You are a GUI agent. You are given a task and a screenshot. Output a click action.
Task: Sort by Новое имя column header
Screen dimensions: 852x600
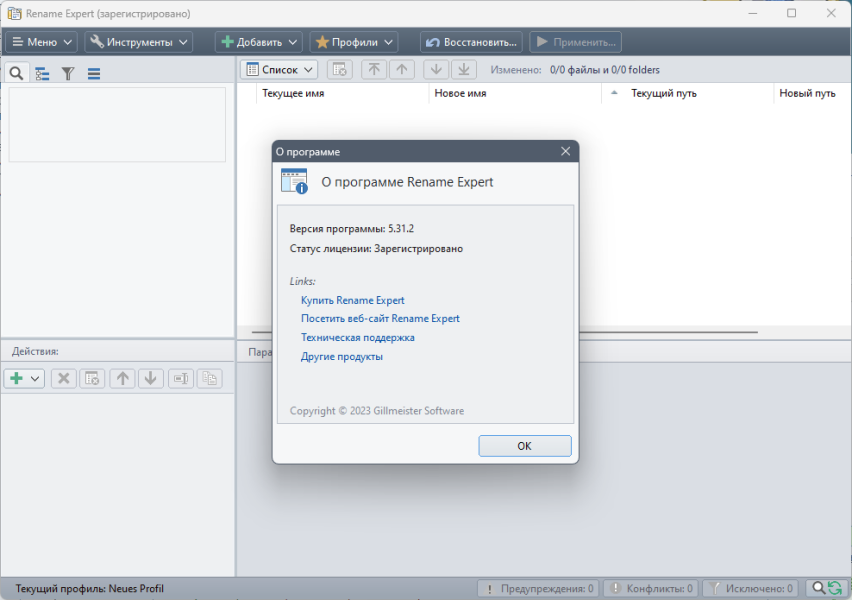[515, 93]
